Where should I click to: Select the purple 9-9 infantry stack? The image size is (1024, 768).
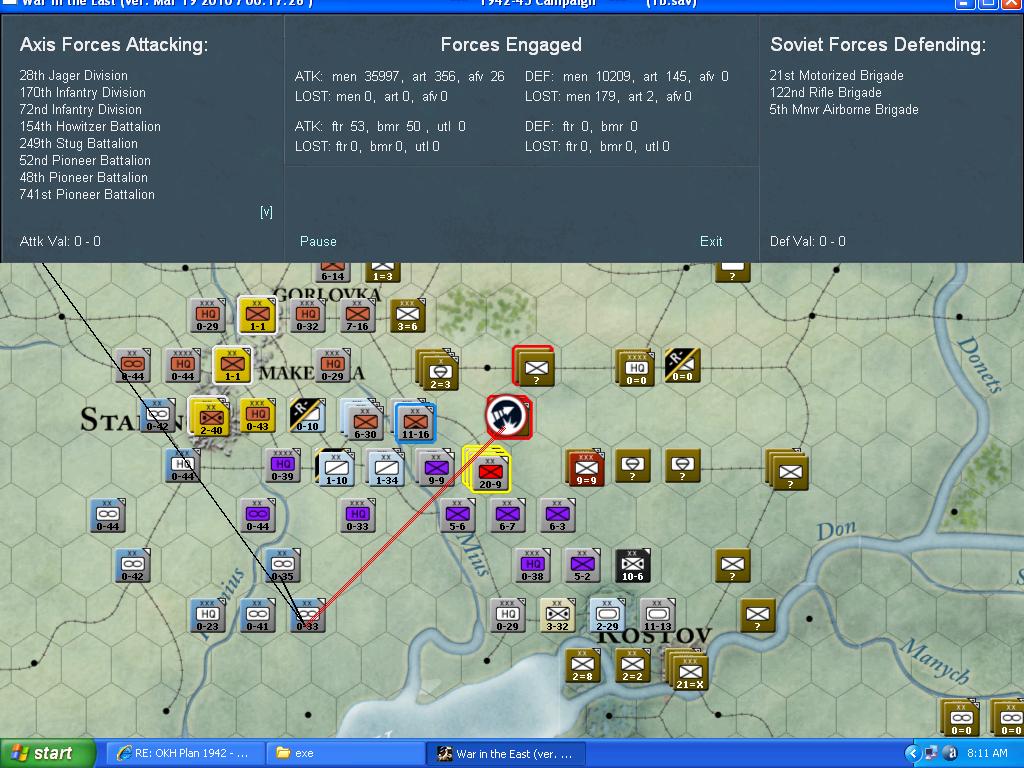[x=436, y=469]
